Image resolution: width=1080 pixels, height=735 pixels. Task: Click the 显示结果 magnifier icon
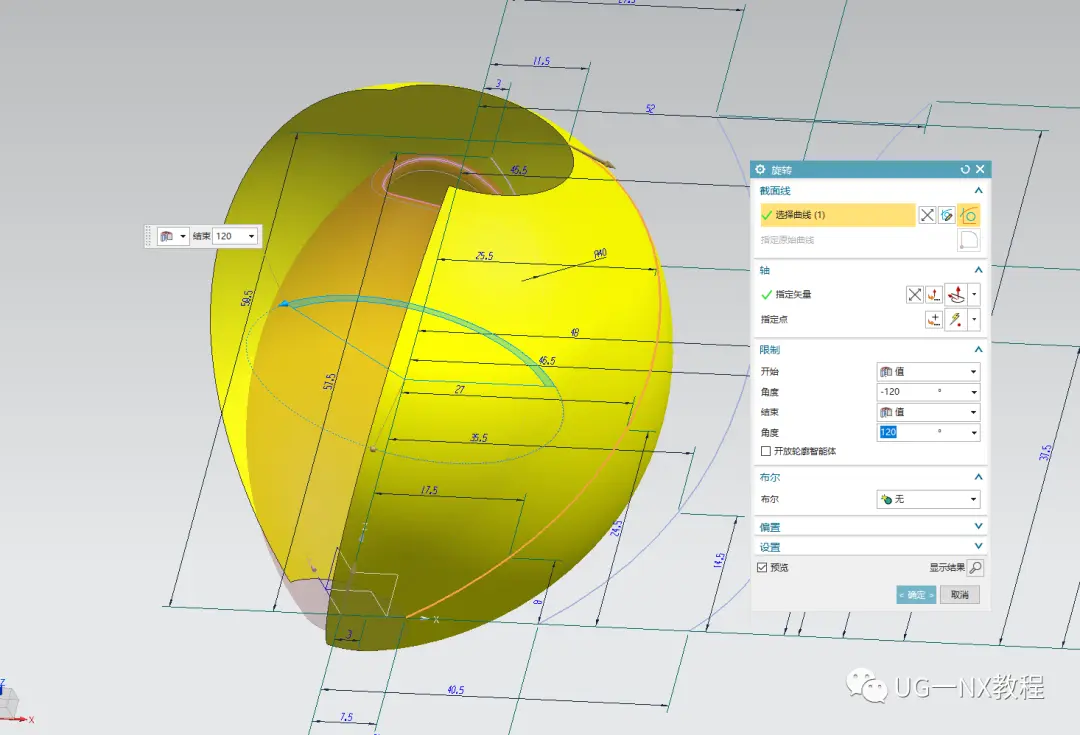click(975, 568)
